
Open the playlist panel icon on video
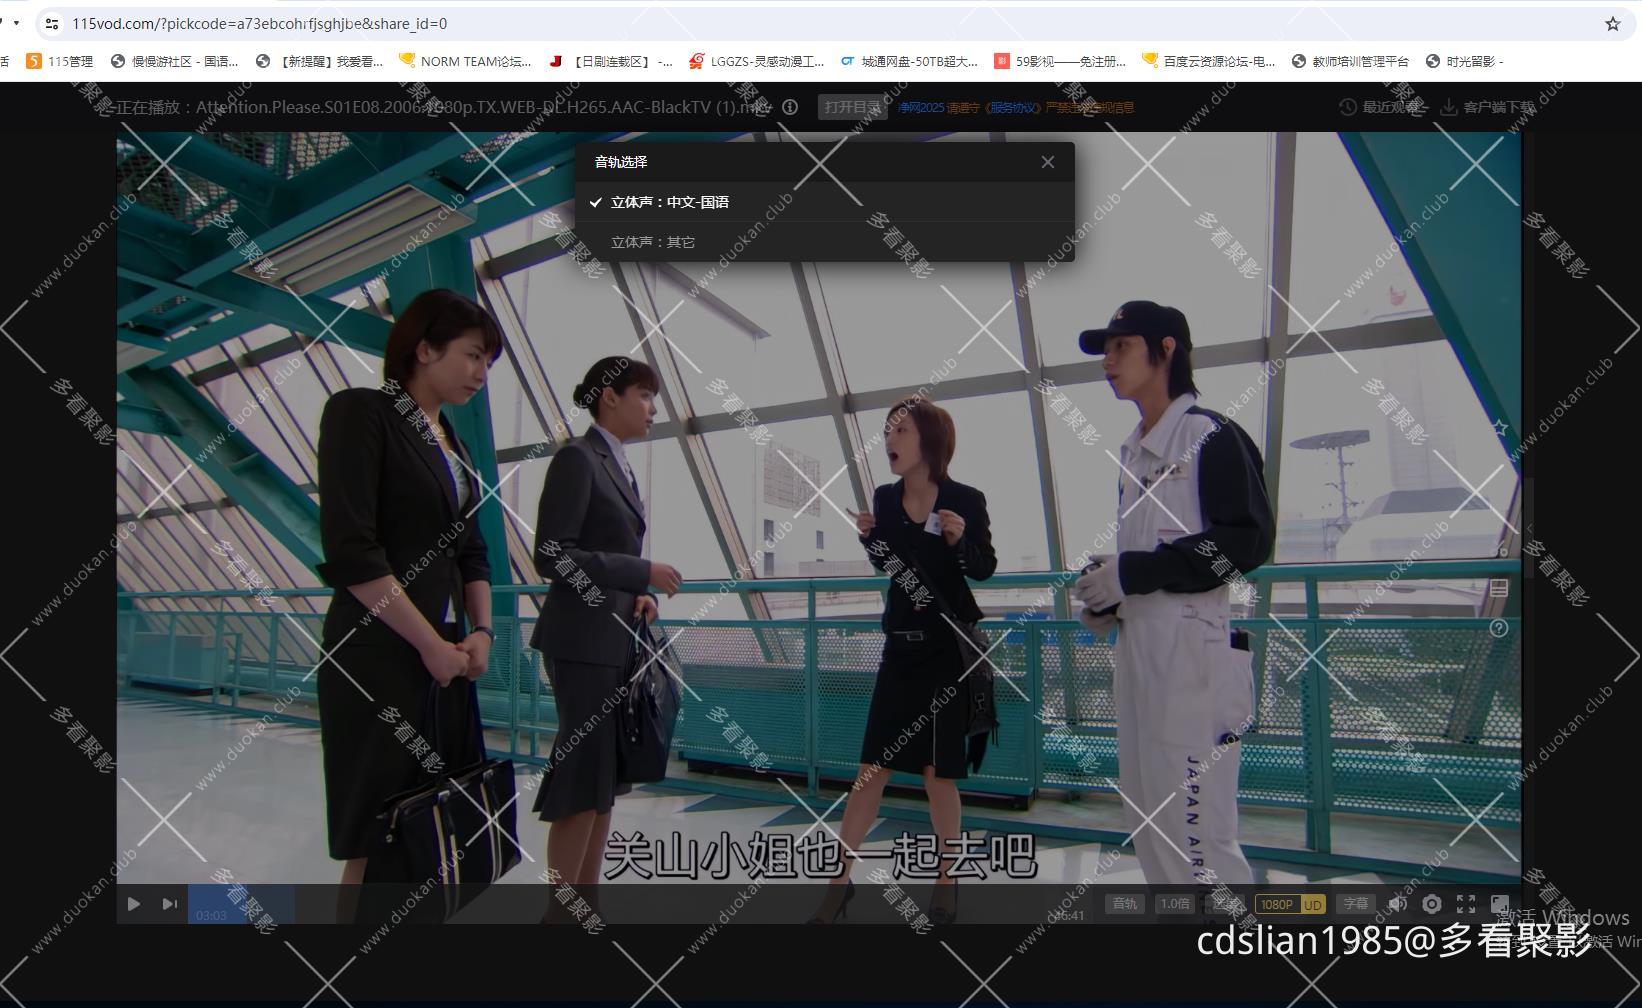coord(1499,589)
